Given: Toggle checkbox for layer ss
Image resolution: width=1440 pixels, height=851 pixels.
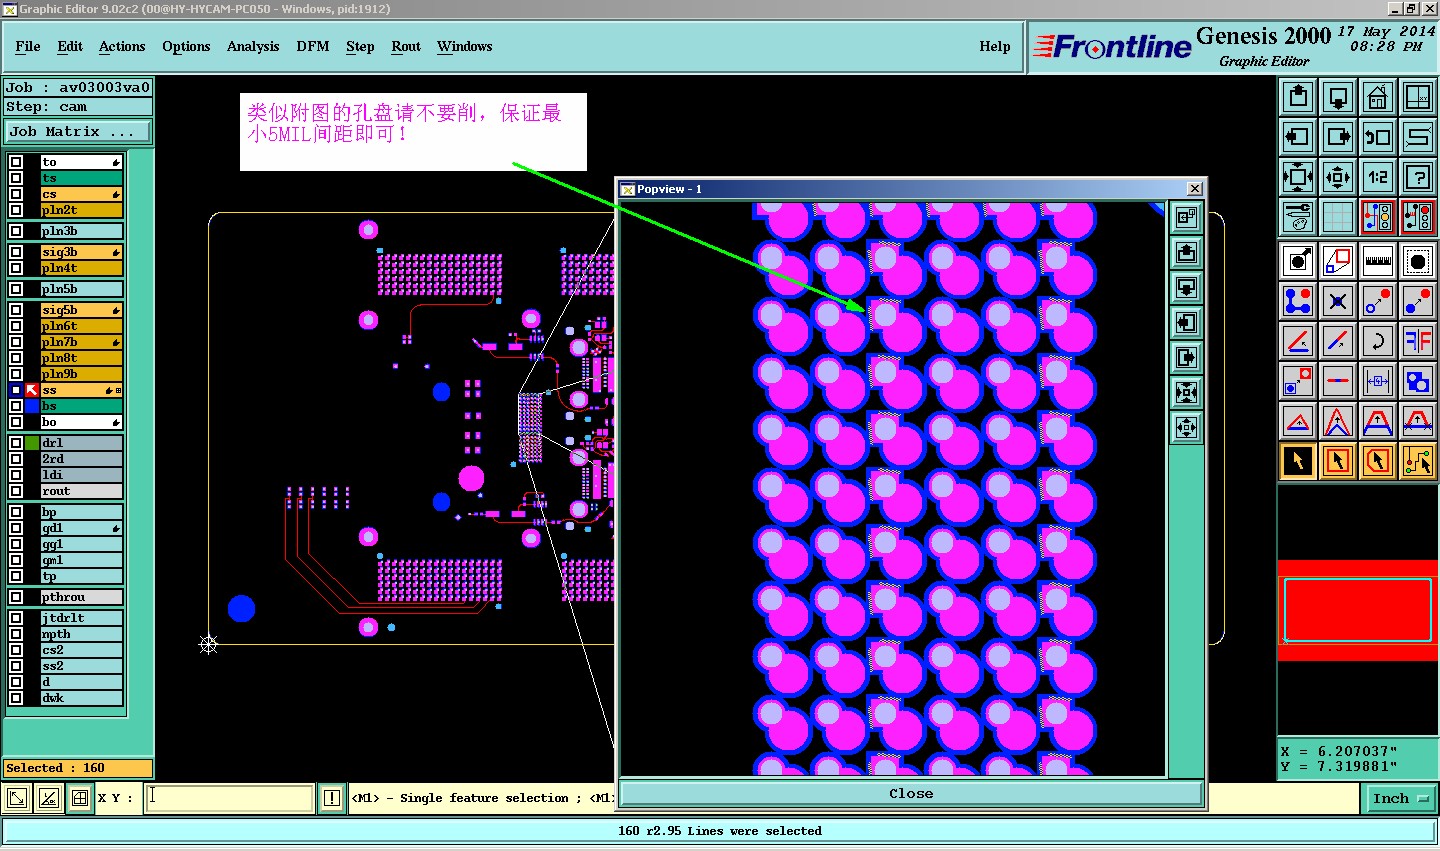Looking at the screenshot, I should [x=16, y=390].
